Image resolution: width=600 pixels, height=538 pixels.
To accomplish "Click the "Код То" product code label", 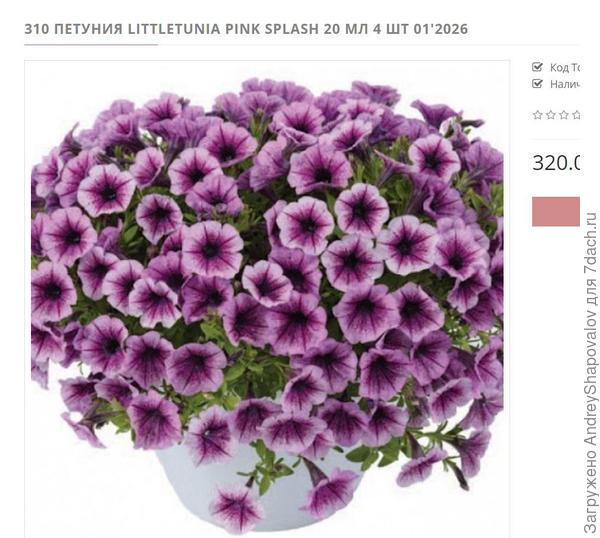I will click(x=564, y=68).
